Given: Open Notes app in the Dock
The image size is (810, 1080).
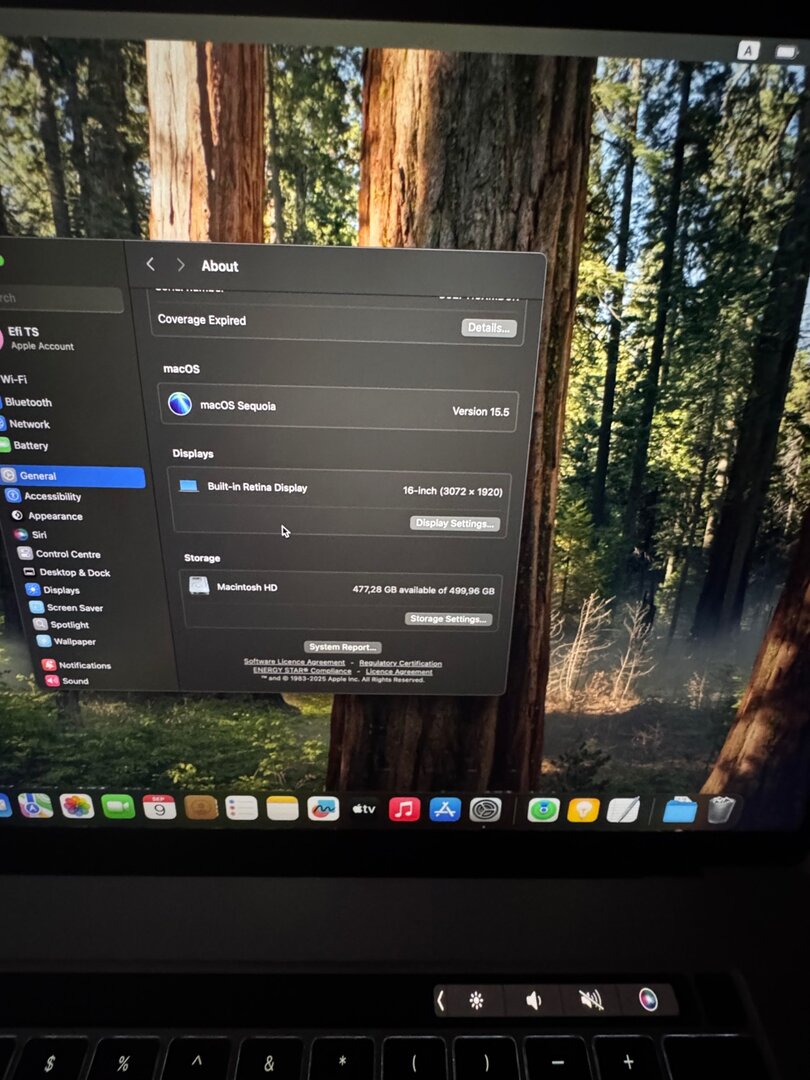Looking at the screenshot, I should pyautogui.click(x=282, y=809).
